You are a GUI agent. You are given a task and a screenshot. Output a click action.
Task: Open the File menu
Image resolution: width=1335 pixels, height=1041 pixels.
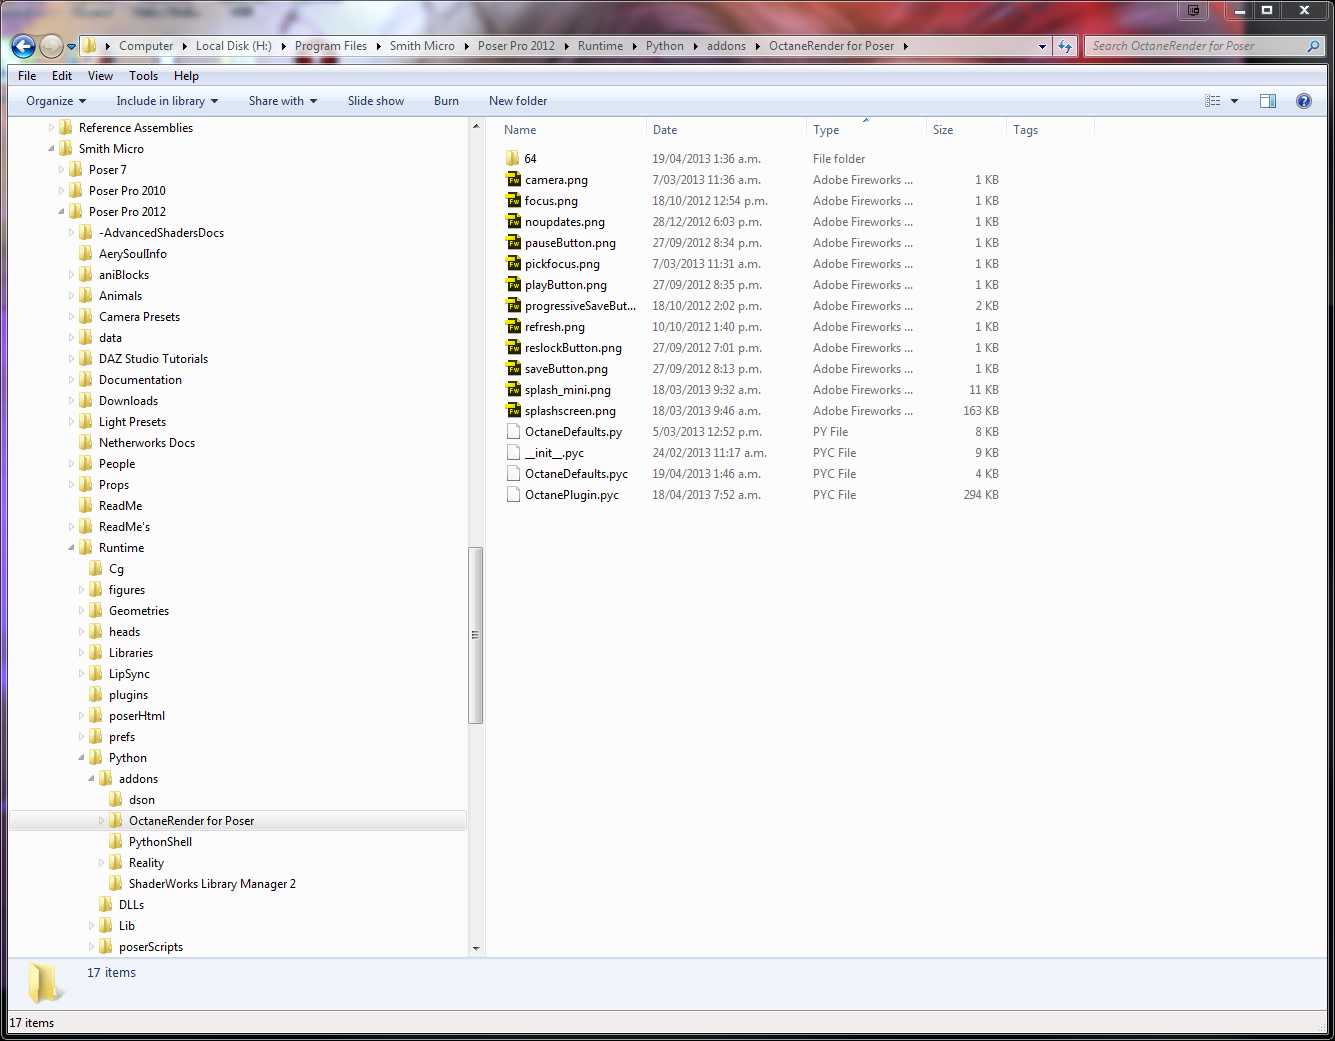pos(27,76)
